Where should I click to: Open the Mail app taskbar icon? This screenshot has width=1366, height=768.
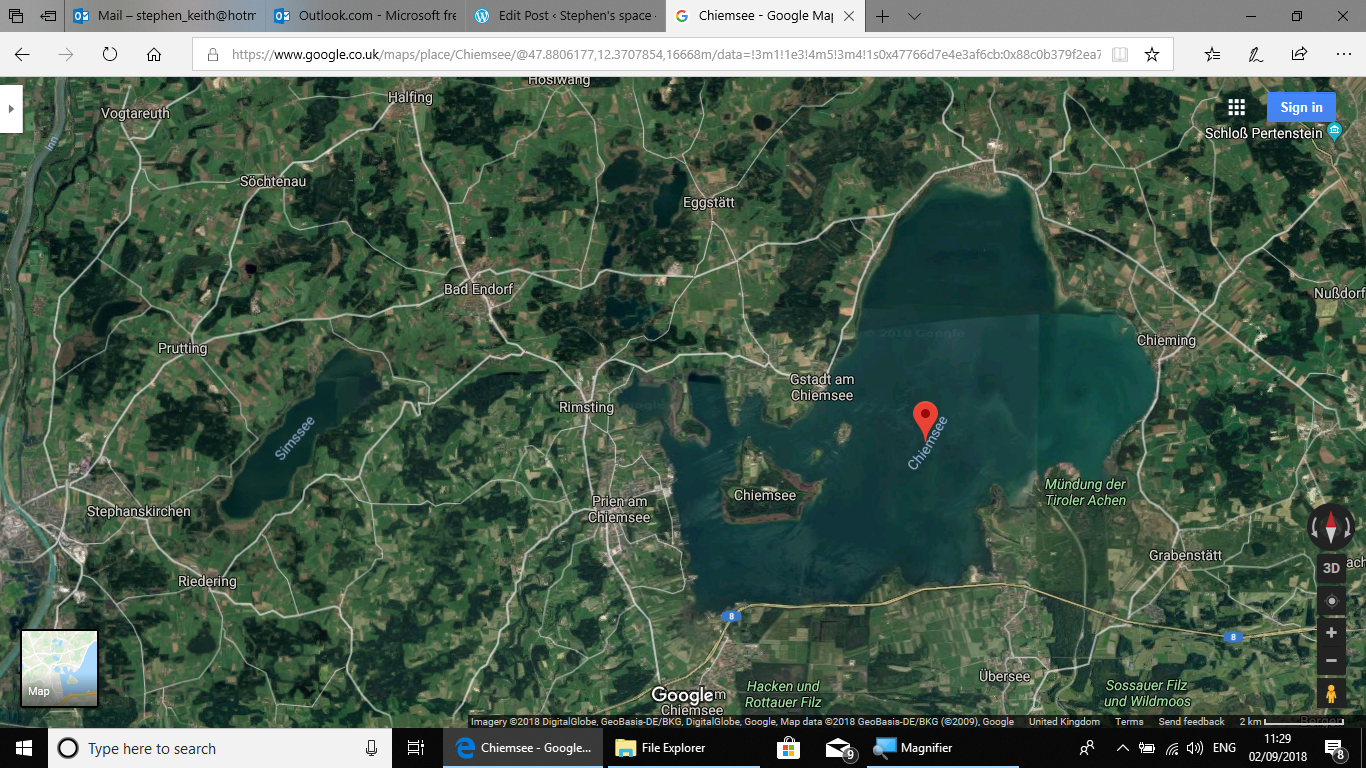pyautogui.click(x=839, y=748)
